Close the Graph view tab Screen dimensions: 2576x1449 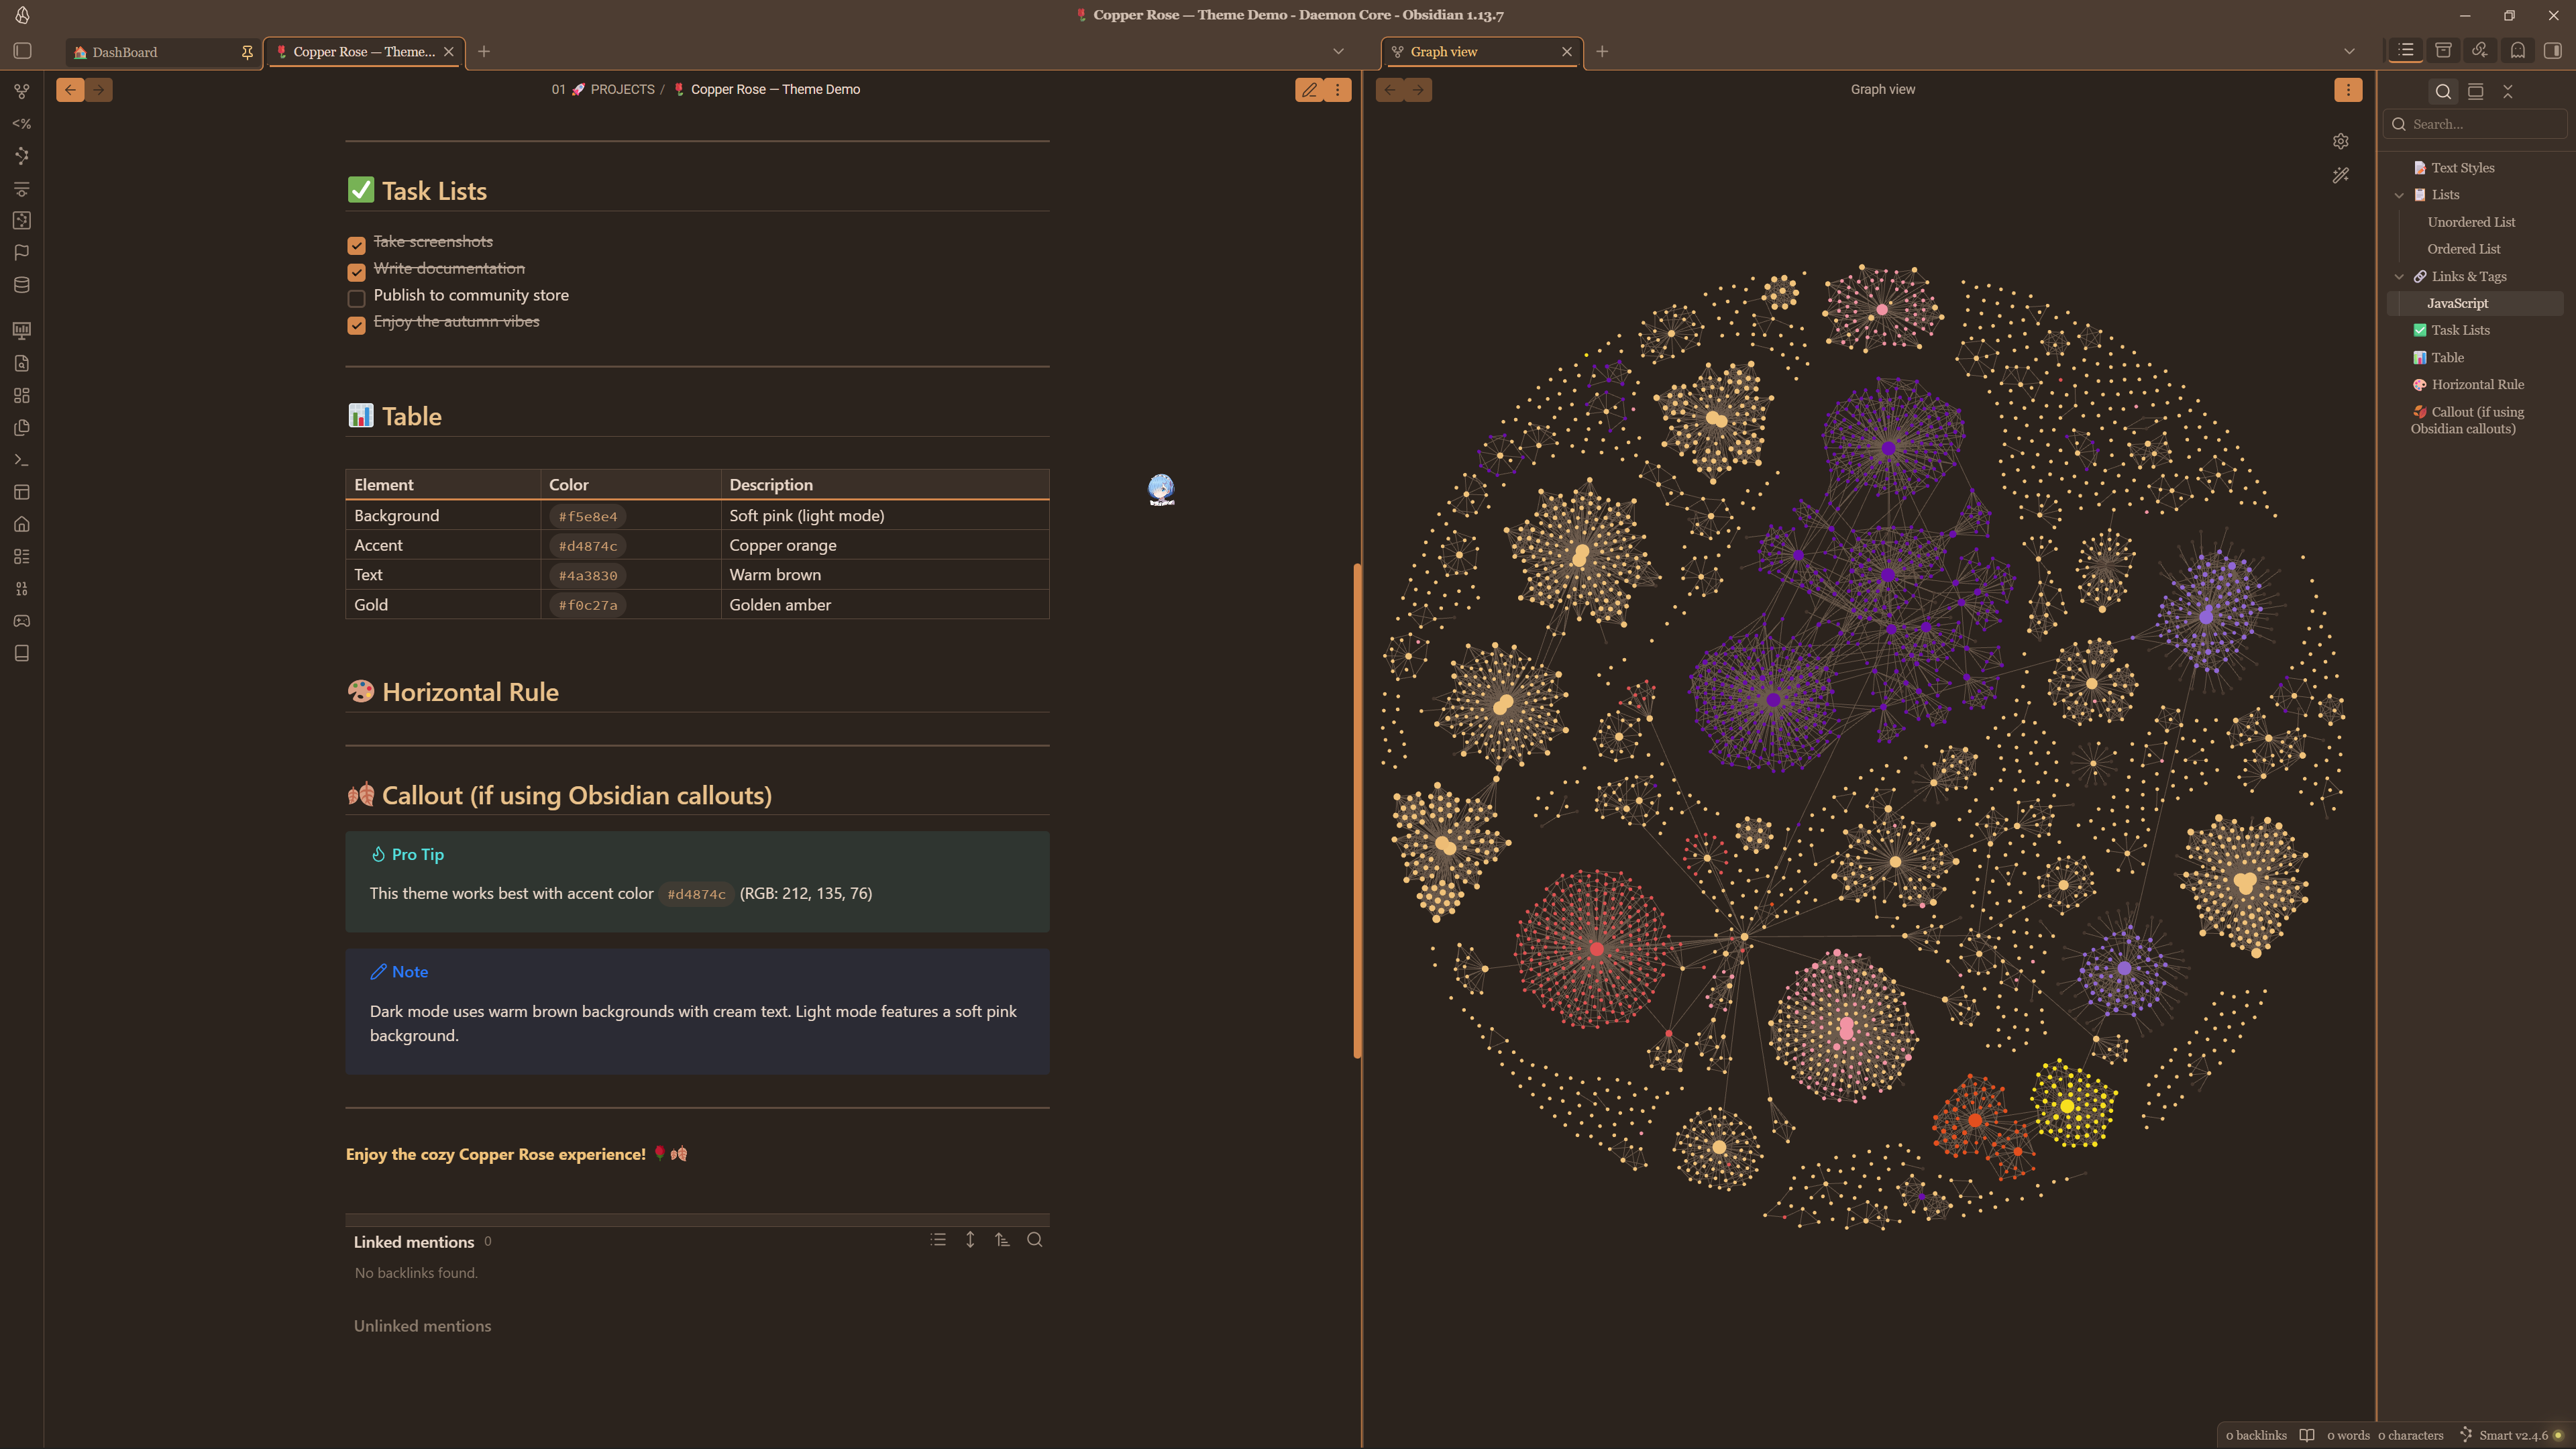coord(1567,52)
